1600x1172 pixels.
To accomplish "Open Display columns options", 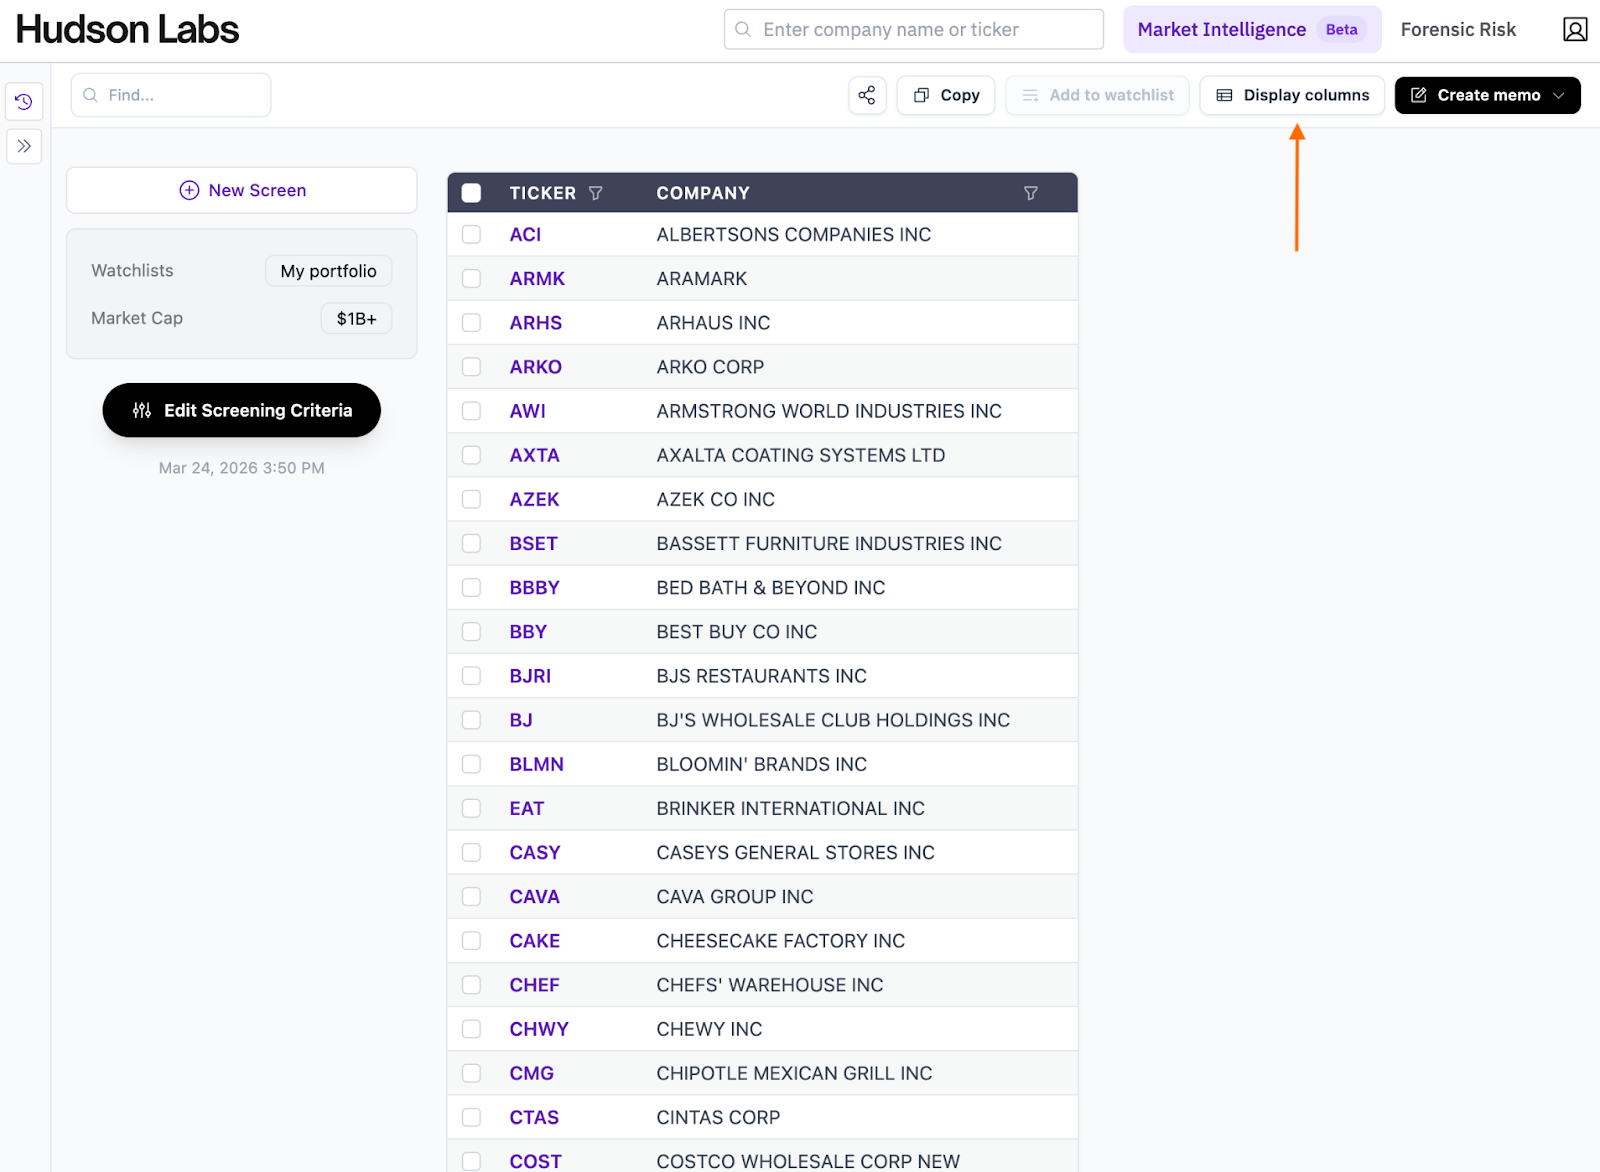I will click(x=1292, y=95).
